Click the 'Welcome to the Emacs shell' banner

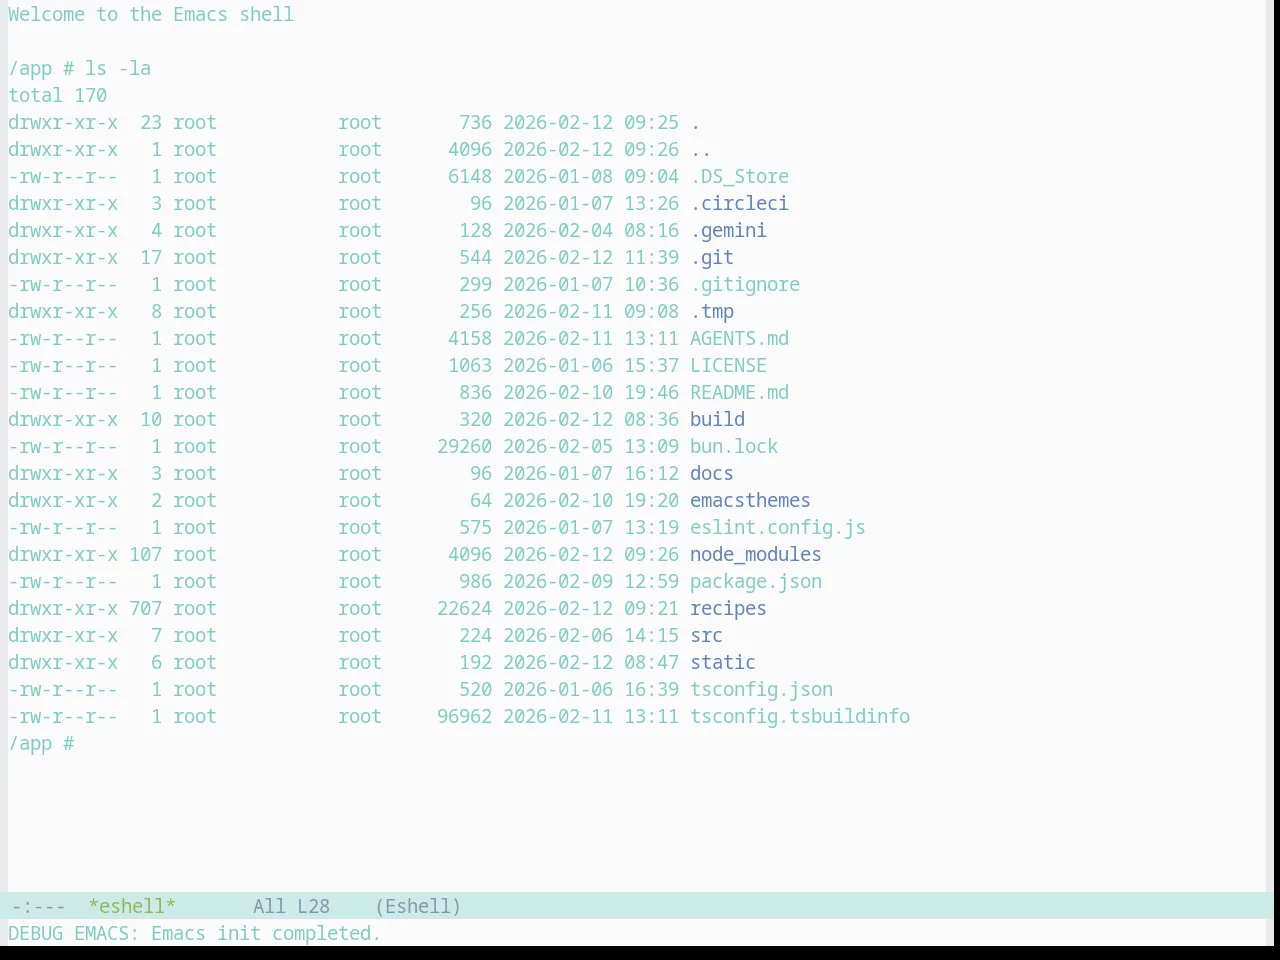click(151, 15)
